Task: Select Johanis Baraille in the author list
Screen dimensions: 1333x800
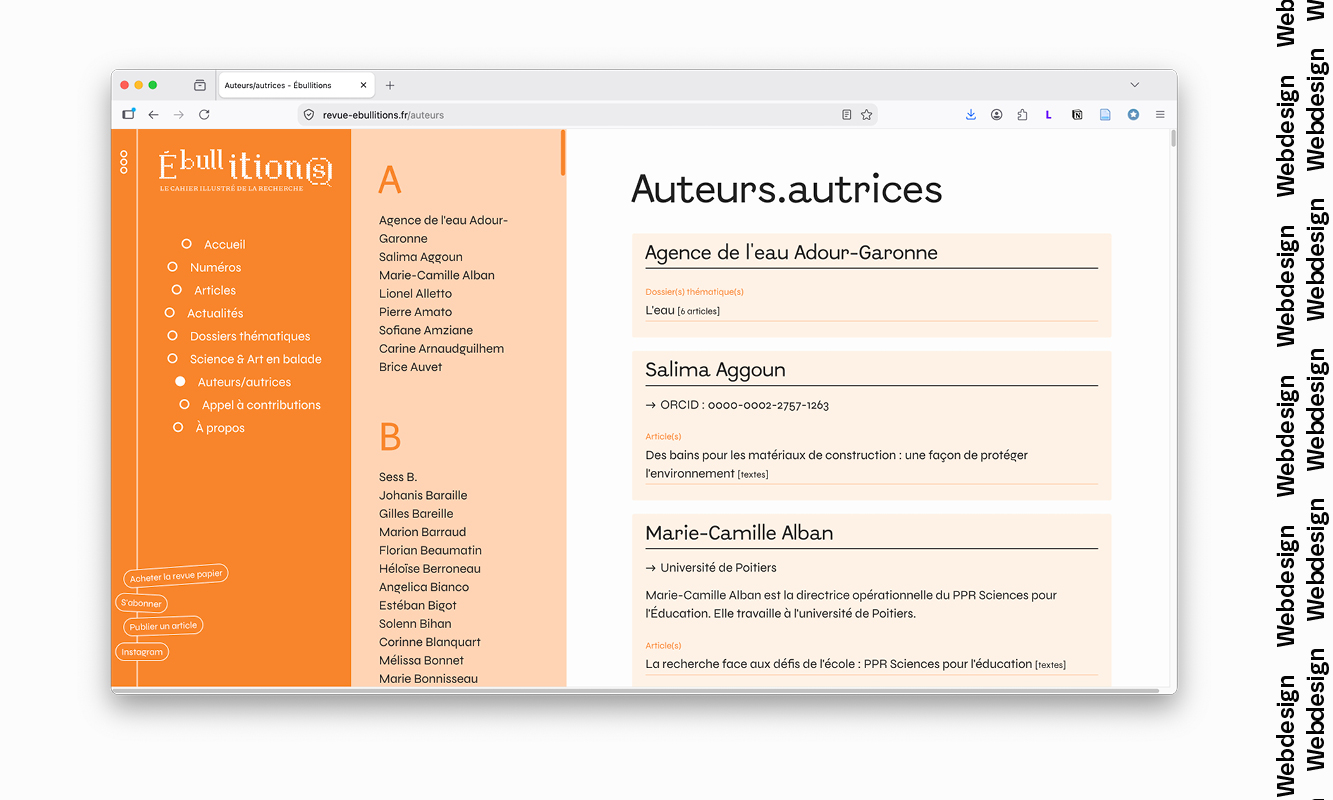Action: [x=423, y=495]
